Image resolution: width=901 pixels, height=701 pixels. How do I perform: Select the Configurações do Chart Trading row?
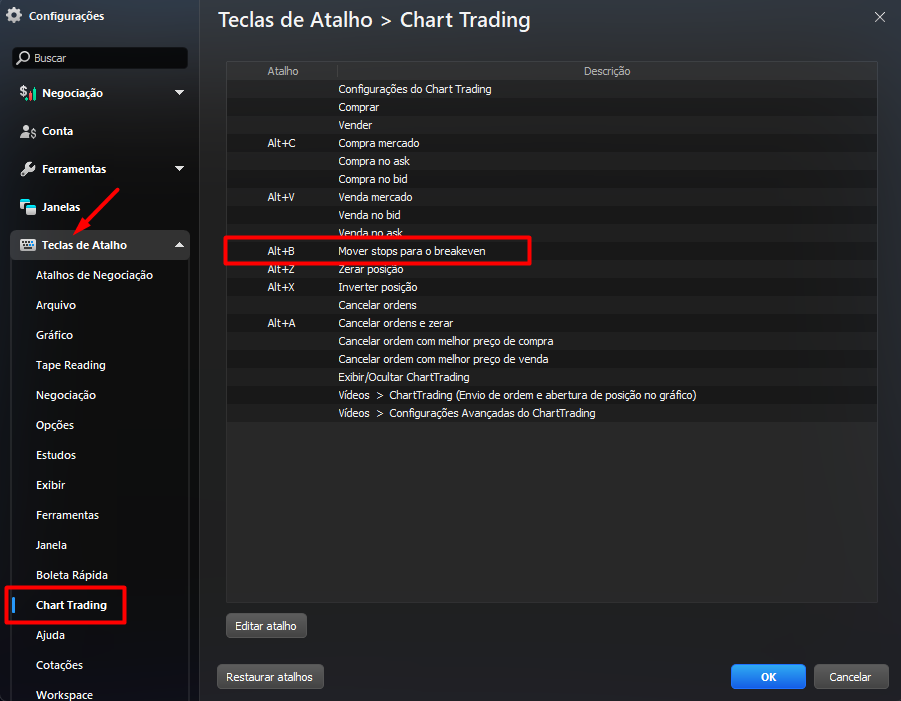552,89
